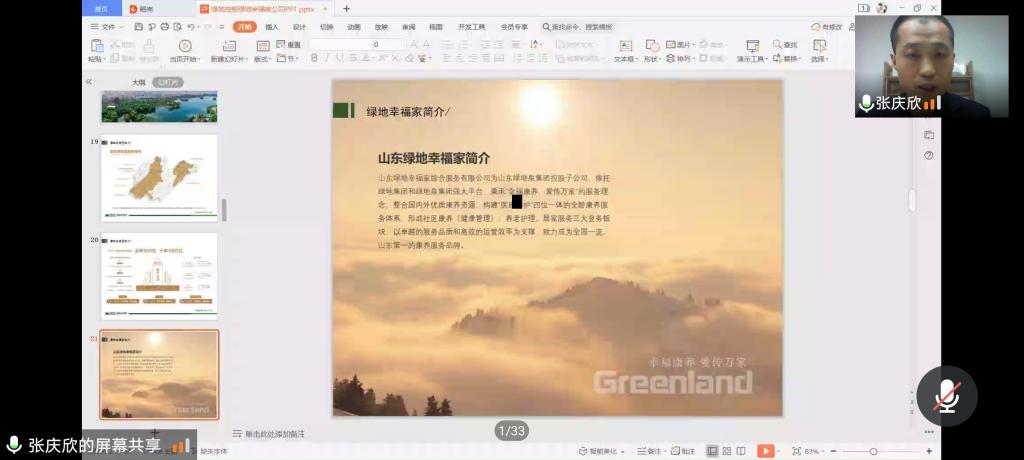Adjust the zoom slider in status bar
Image resolution: width=1024 pixels, height=460 pixels.
coord(873,451)
